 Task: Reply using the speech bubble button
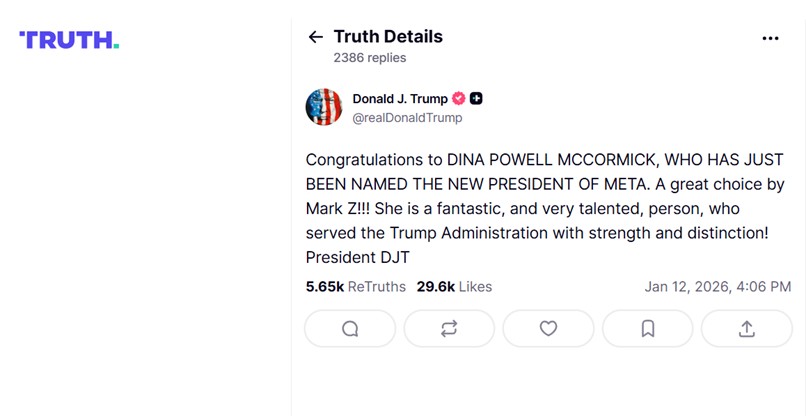coord(350,329)
